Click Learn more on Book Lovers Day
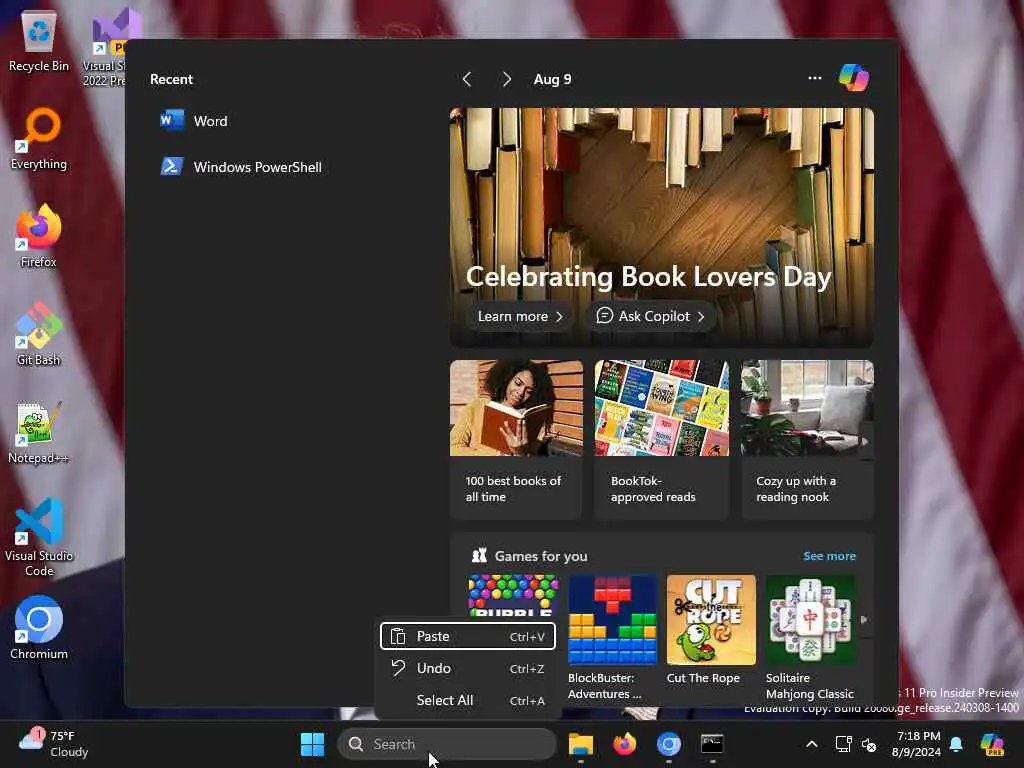Image resolution: width=1024 pixels, height=768 pixels. click(520, 317)
